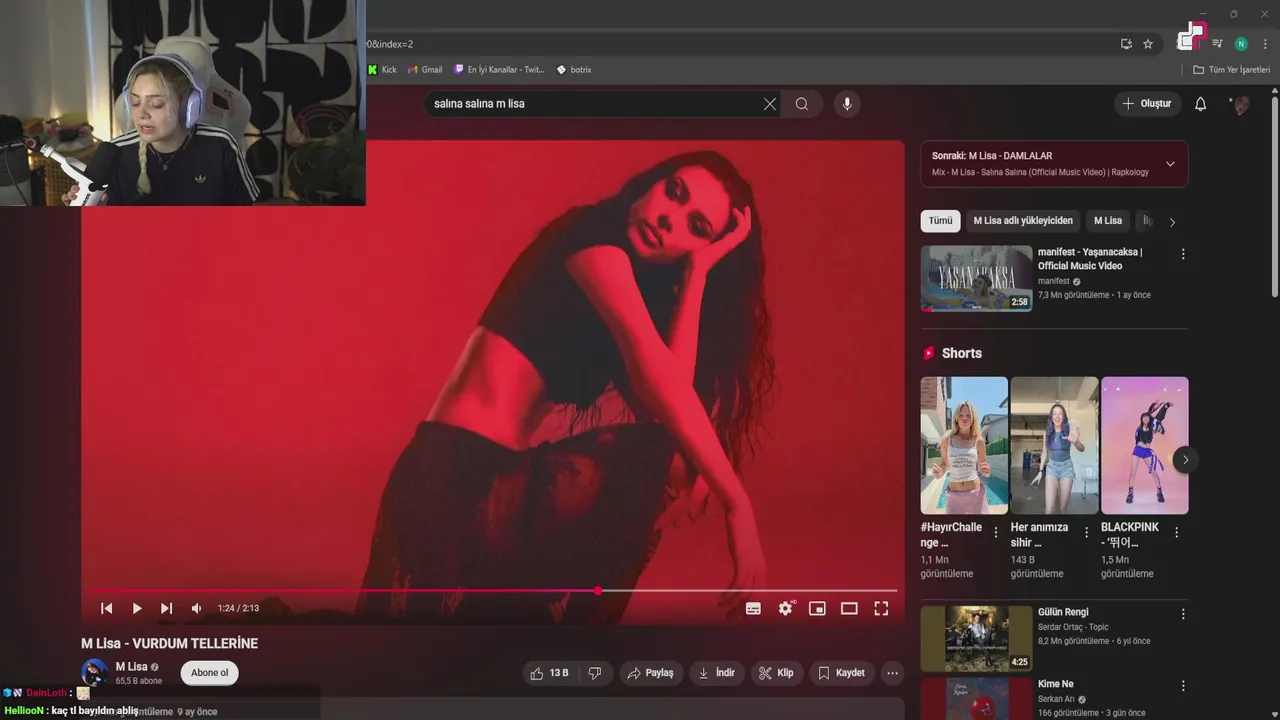Start voice search with microphone icon
The image size is (1280, 720).
tap(847, 104)
